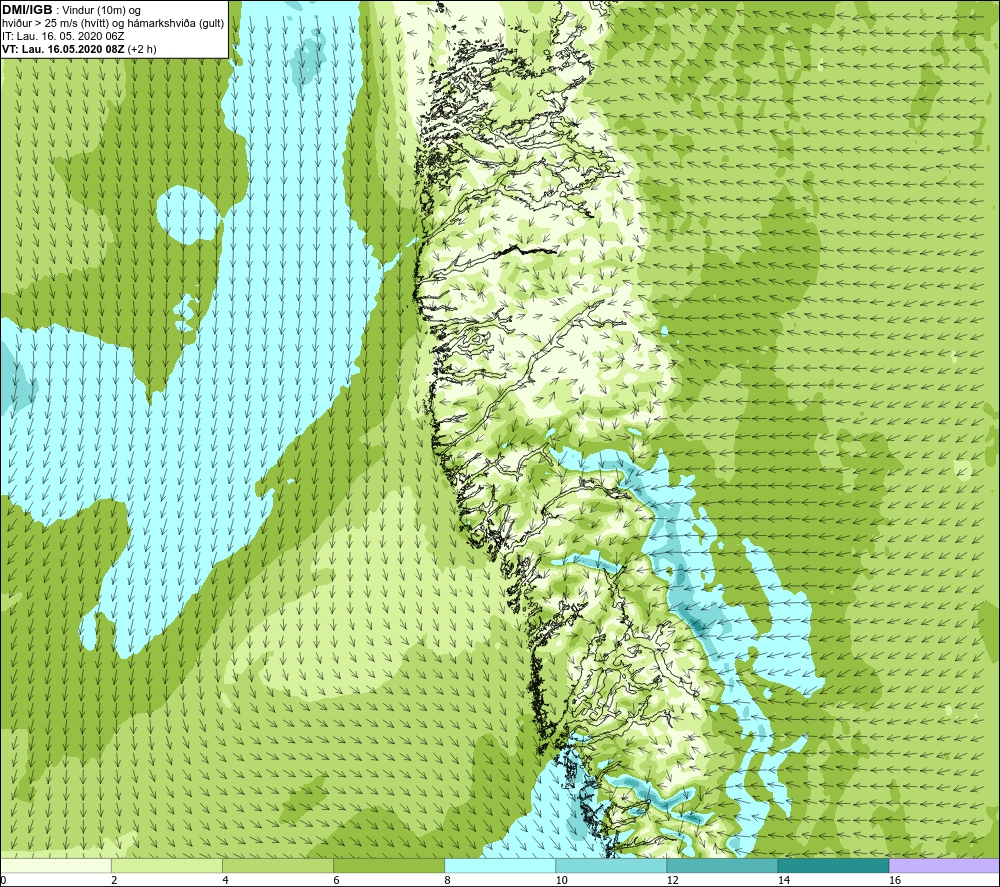The height and width of the screenshot is (887, 1000).
Task: Click the "12" label under the color scale
Action: (672, 881)
